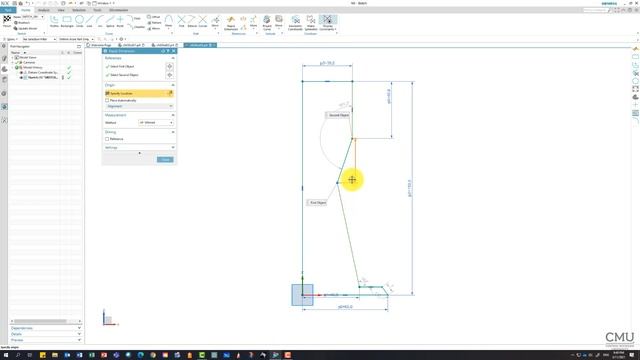Click the Finish Sketch flag icon

(7, 20)
